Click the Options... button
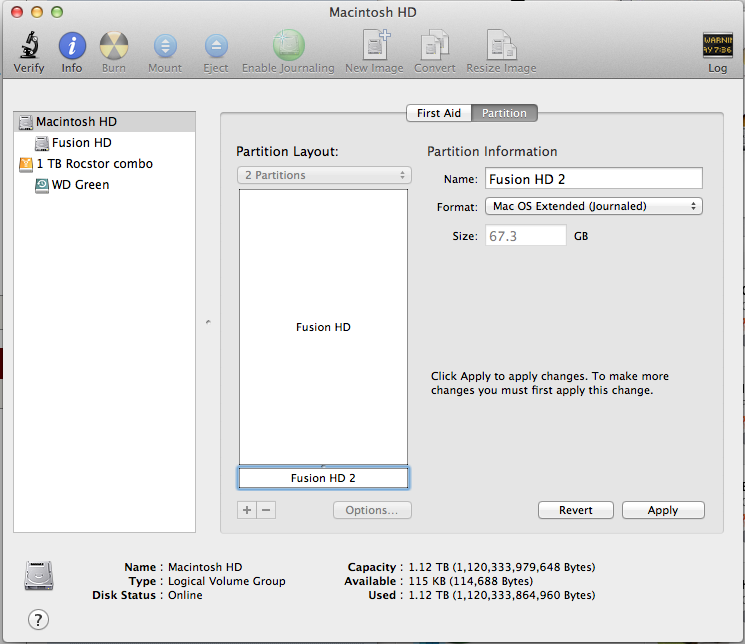Image resolution: width=745 pixels, height=644 pixels. coord(372,510)
